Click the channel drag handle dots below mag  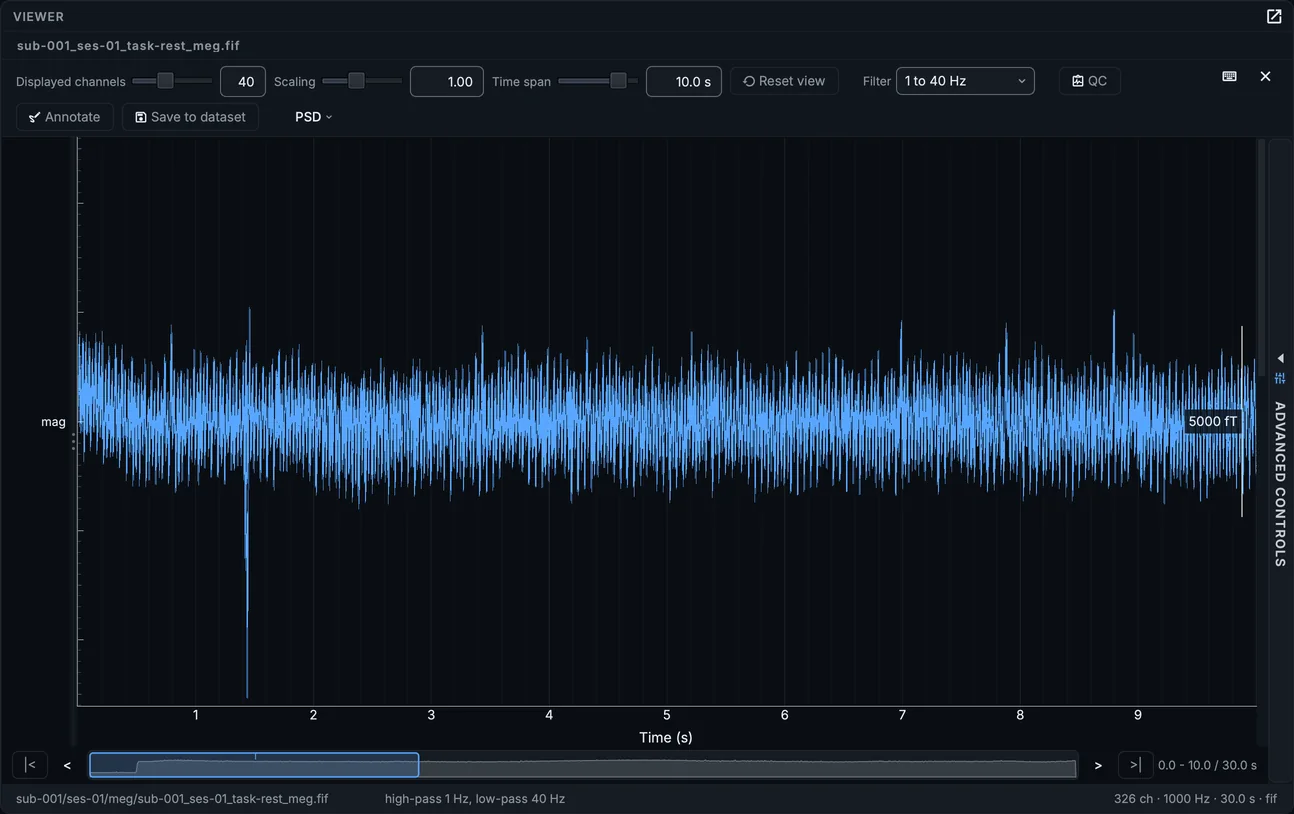[73, 441]
